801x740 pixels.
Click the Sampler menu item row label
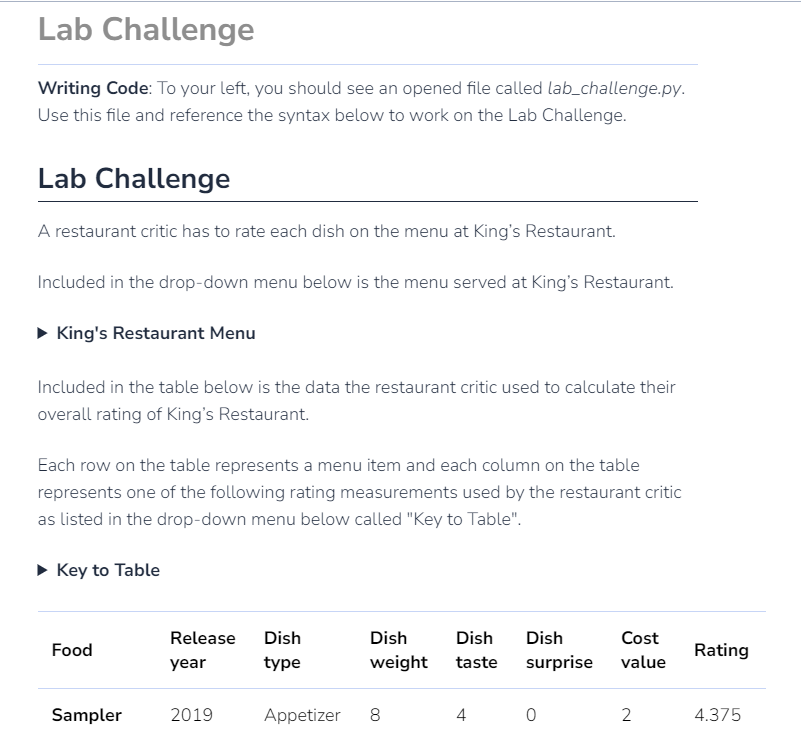(x=86, y=715)
